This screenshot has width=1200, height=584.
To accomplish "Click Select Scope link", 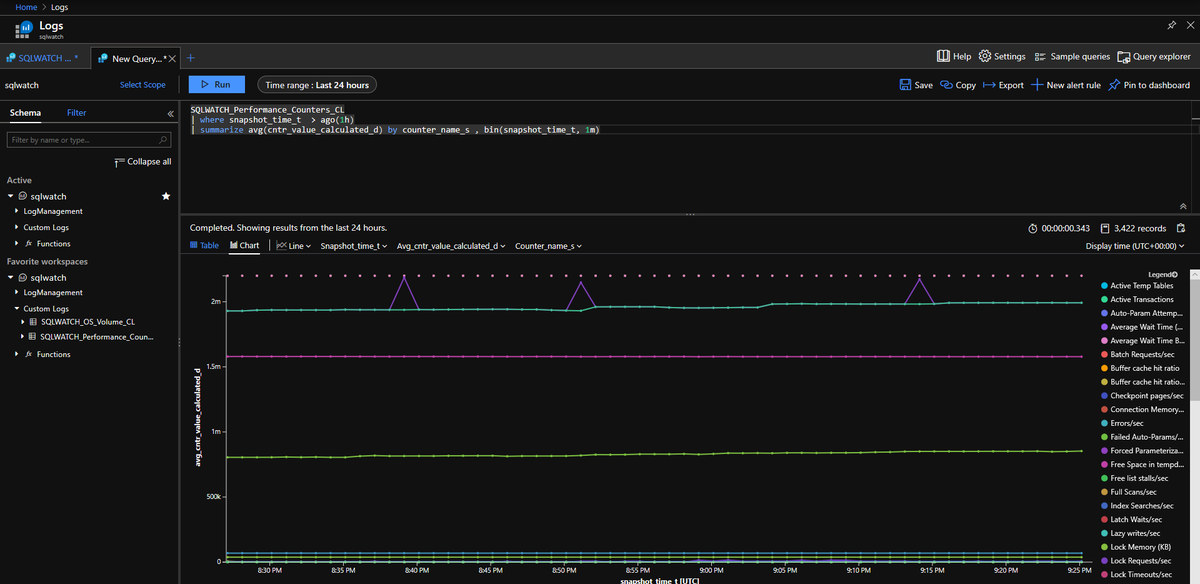I will 143,85.
